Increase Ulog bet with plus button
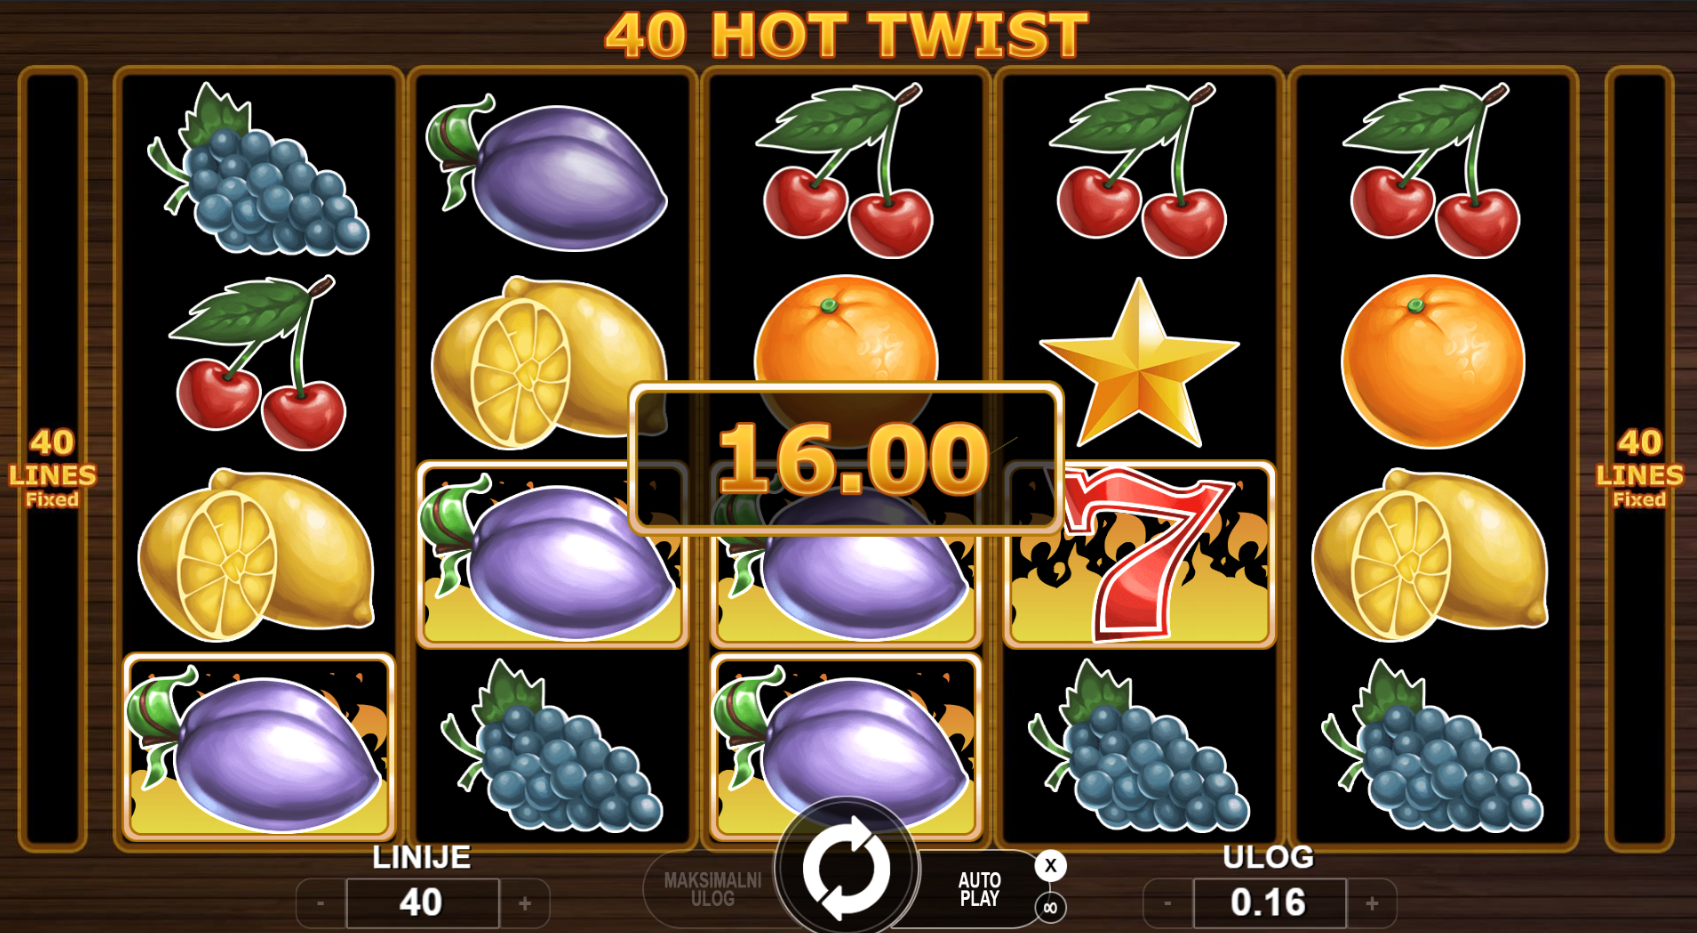1697x933 pixels. pos(1372,903)
